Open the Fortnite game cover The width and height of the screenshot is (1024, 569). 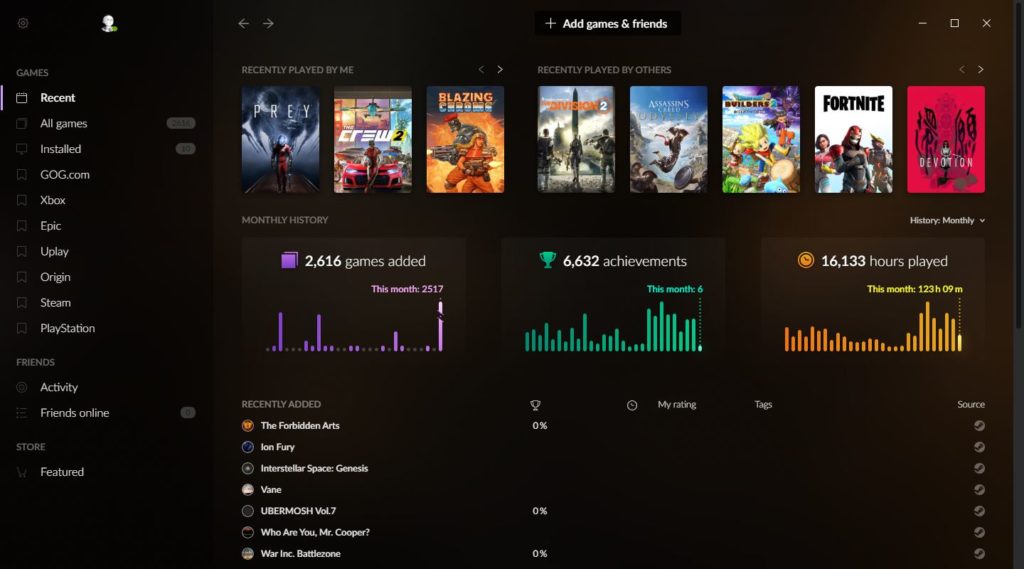pyautogui.click(x=853, y=139)
